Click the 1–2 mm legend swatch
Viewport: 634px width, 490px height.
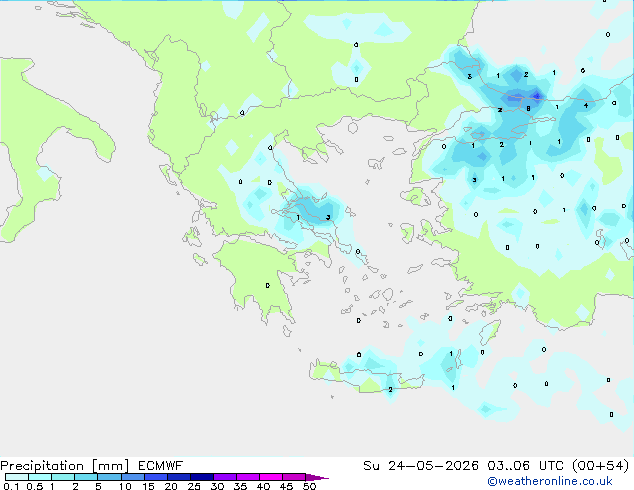click(63, 477)
